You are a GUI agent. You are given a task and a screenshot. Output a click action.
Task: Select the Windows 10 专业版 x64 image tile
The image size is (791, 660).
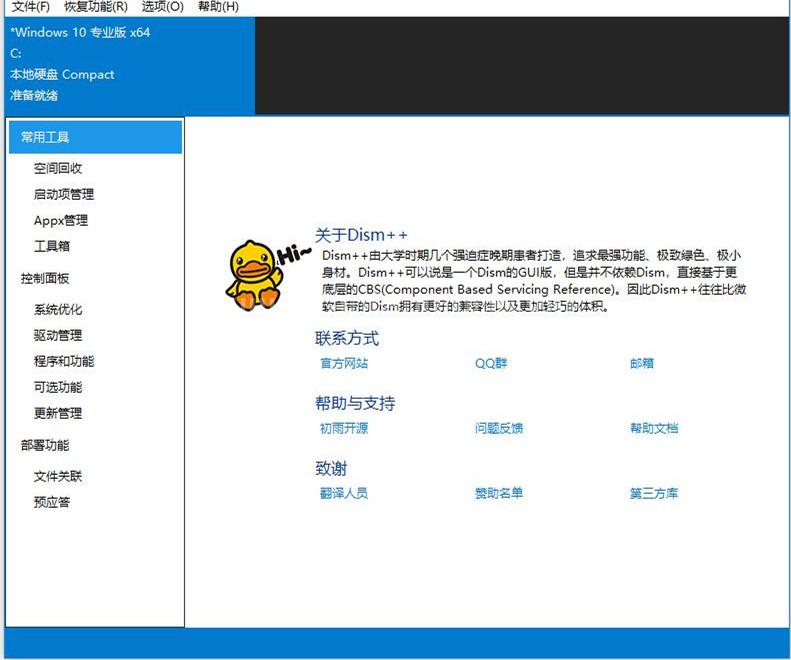pos(130,66)
